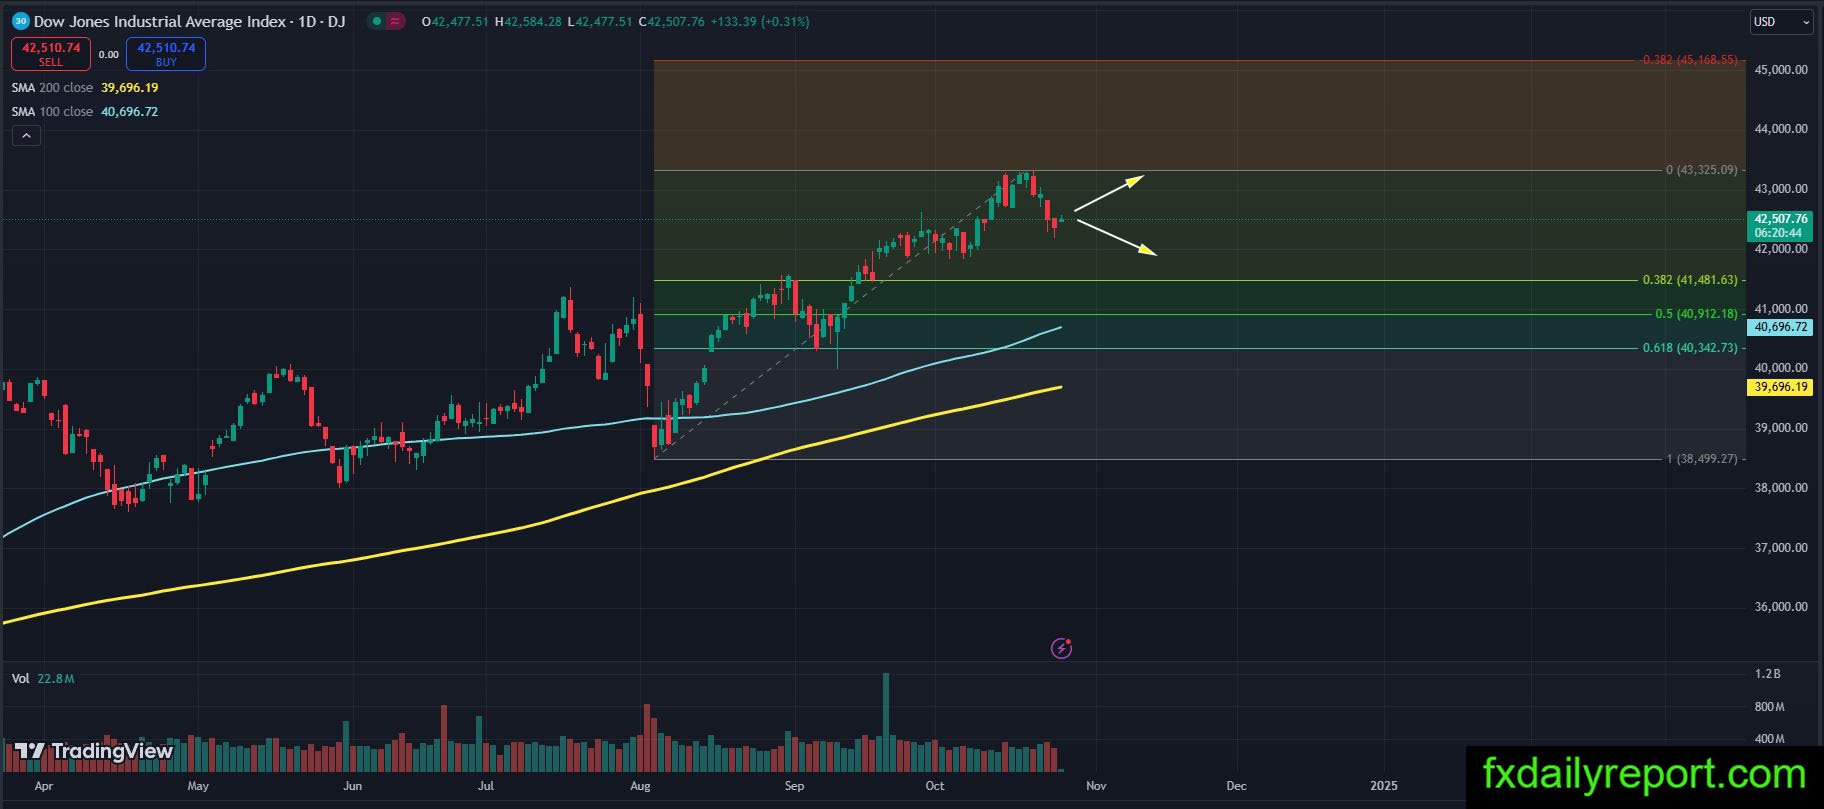Click the 1.2B volume axis label
Viewport: 1824px width, 809px height.
pyautogui.click(x=1768, y=675)
